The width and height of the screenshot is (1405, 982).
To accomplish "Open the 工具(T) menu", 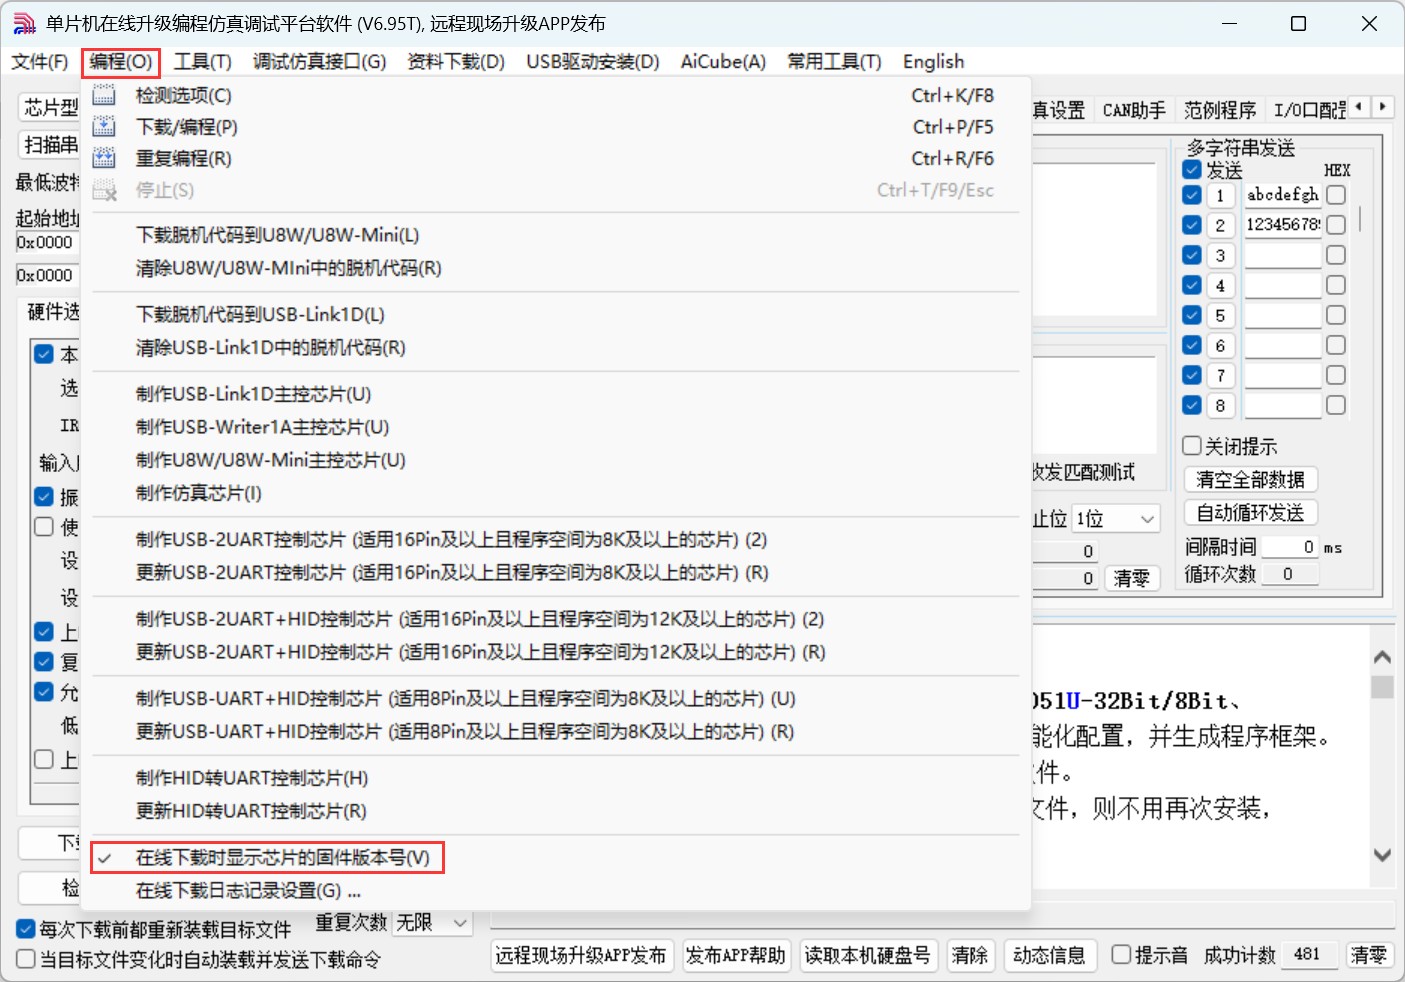I will point(203,62).
